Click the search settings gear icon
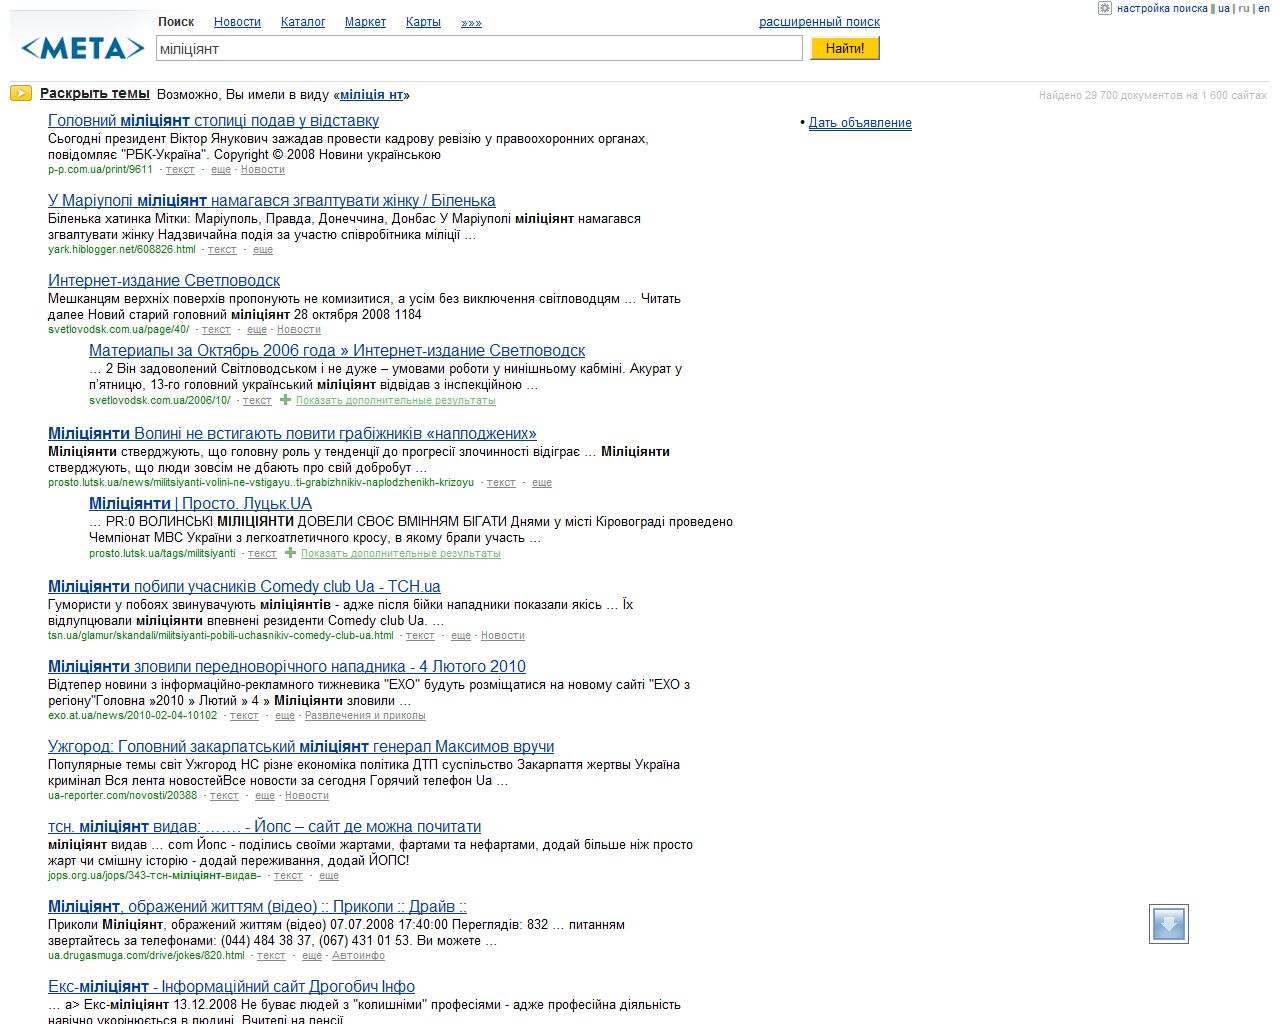 (1105, 8)
